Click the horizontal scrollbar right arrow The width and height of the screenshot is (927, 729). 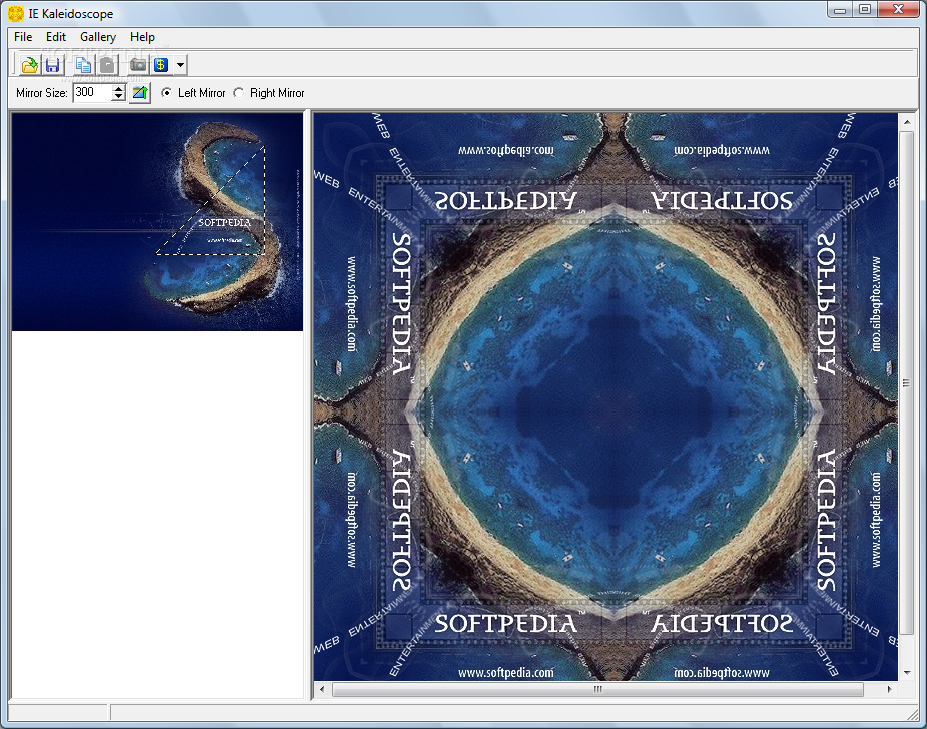tap(889, 689)
